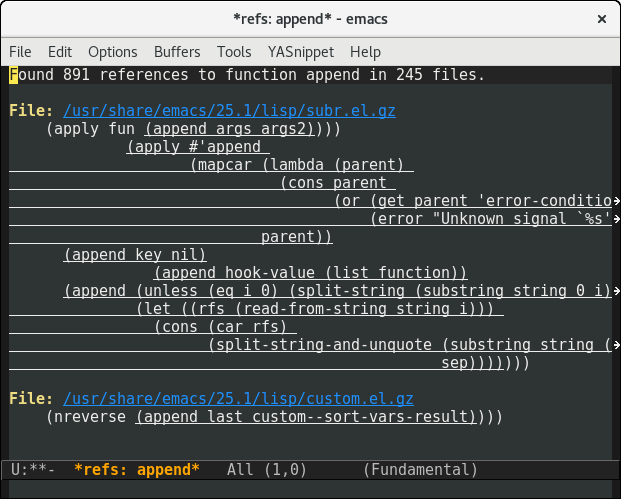
Task: Open the Tools menu
Action: point(234,52)
